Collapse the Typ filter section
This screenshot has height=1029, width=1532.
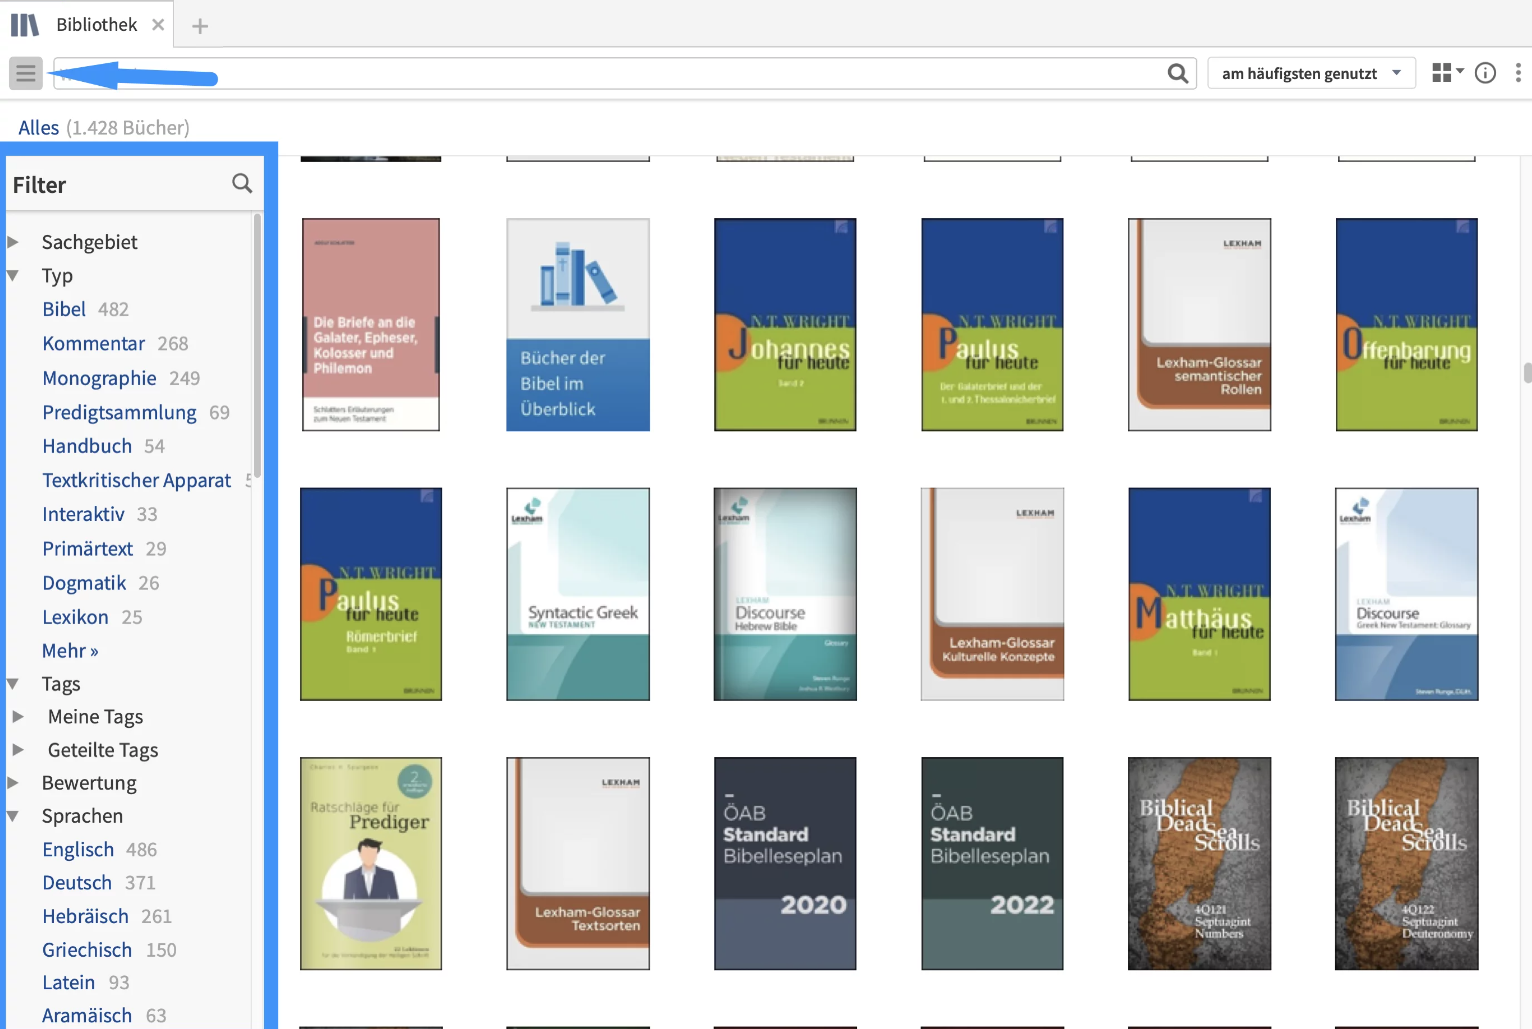click(x=13, y=275)
